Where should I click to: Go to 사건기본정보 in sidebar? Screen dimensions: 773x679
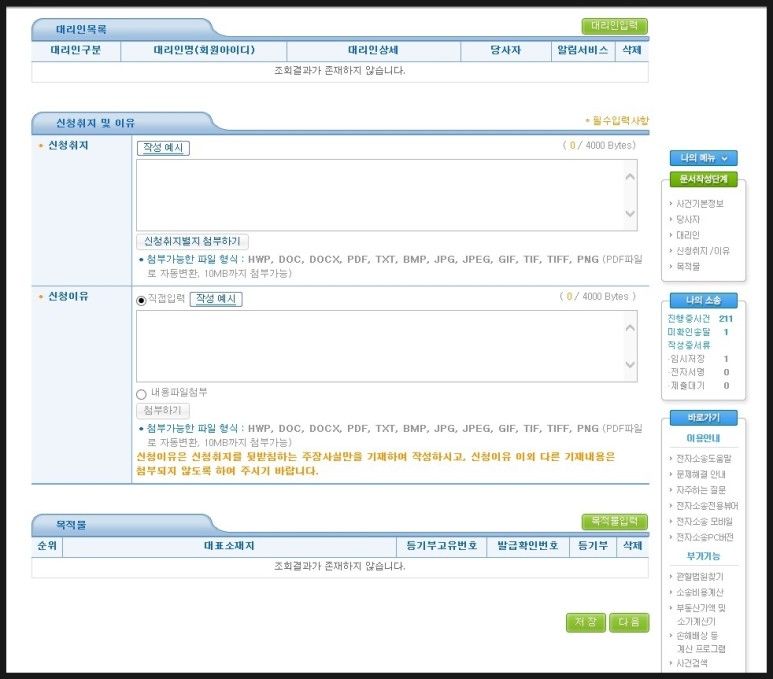700,204
